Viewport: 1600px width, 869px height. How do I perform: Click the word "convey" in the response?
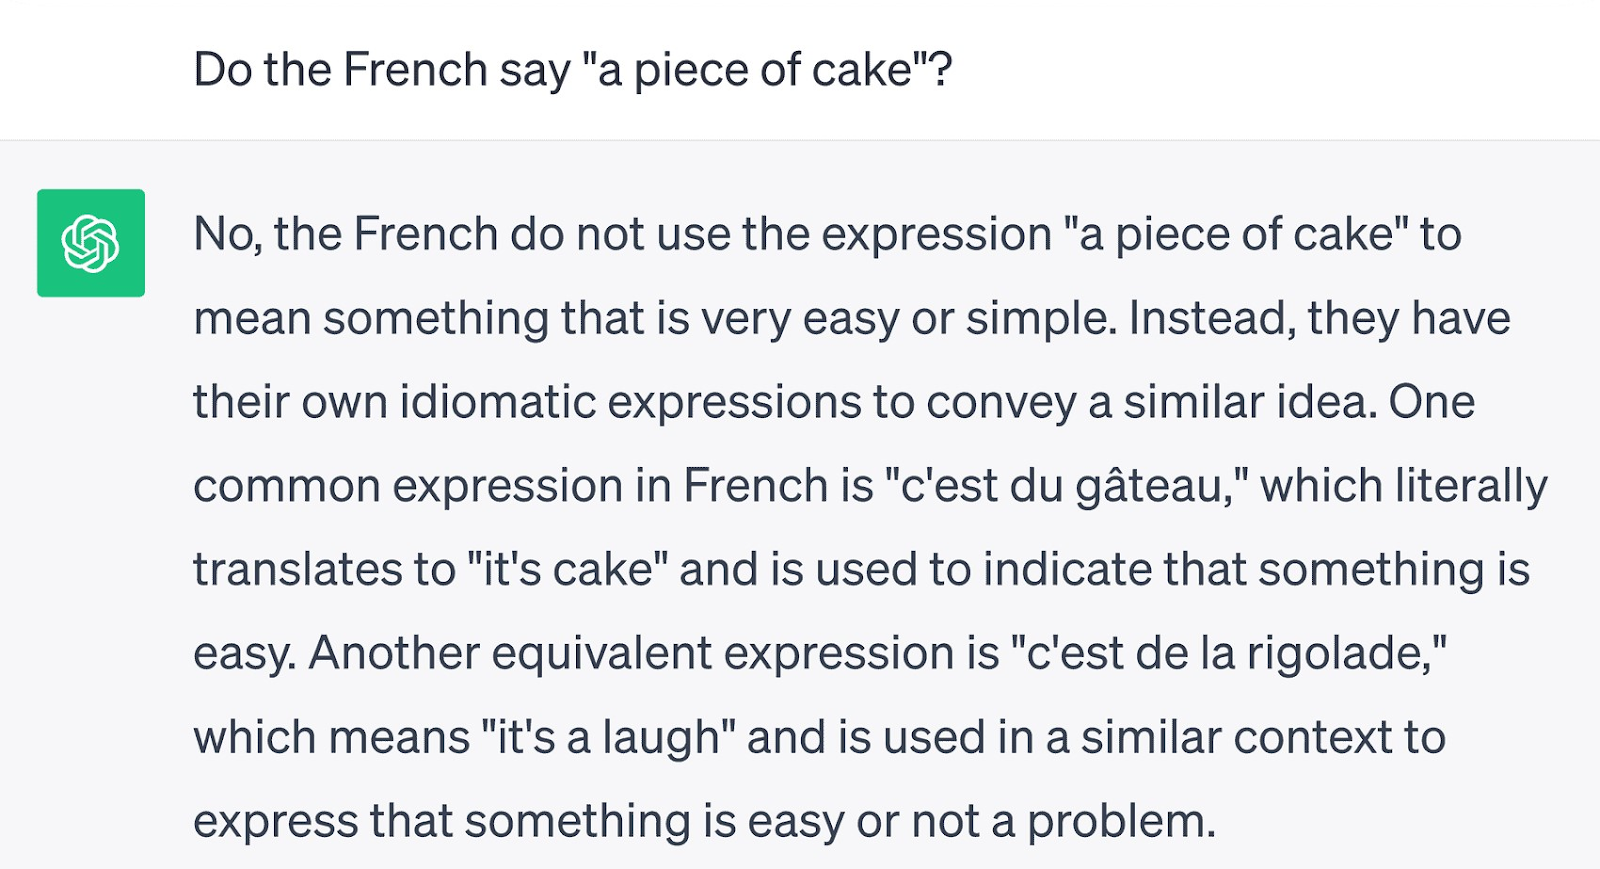[1001, 403]
